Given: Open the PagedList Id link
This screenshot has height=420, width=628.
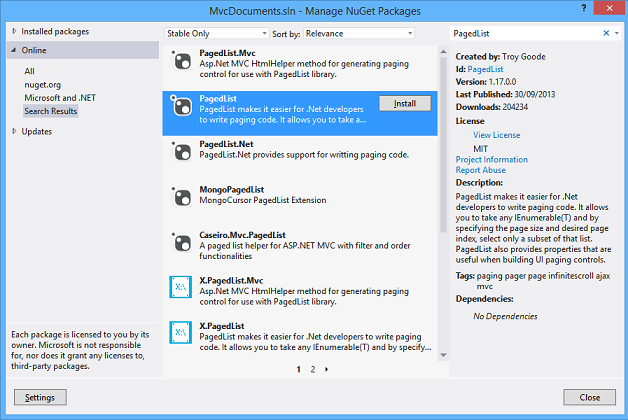Looking at the screenshot, I should click(x=485, y=69).
